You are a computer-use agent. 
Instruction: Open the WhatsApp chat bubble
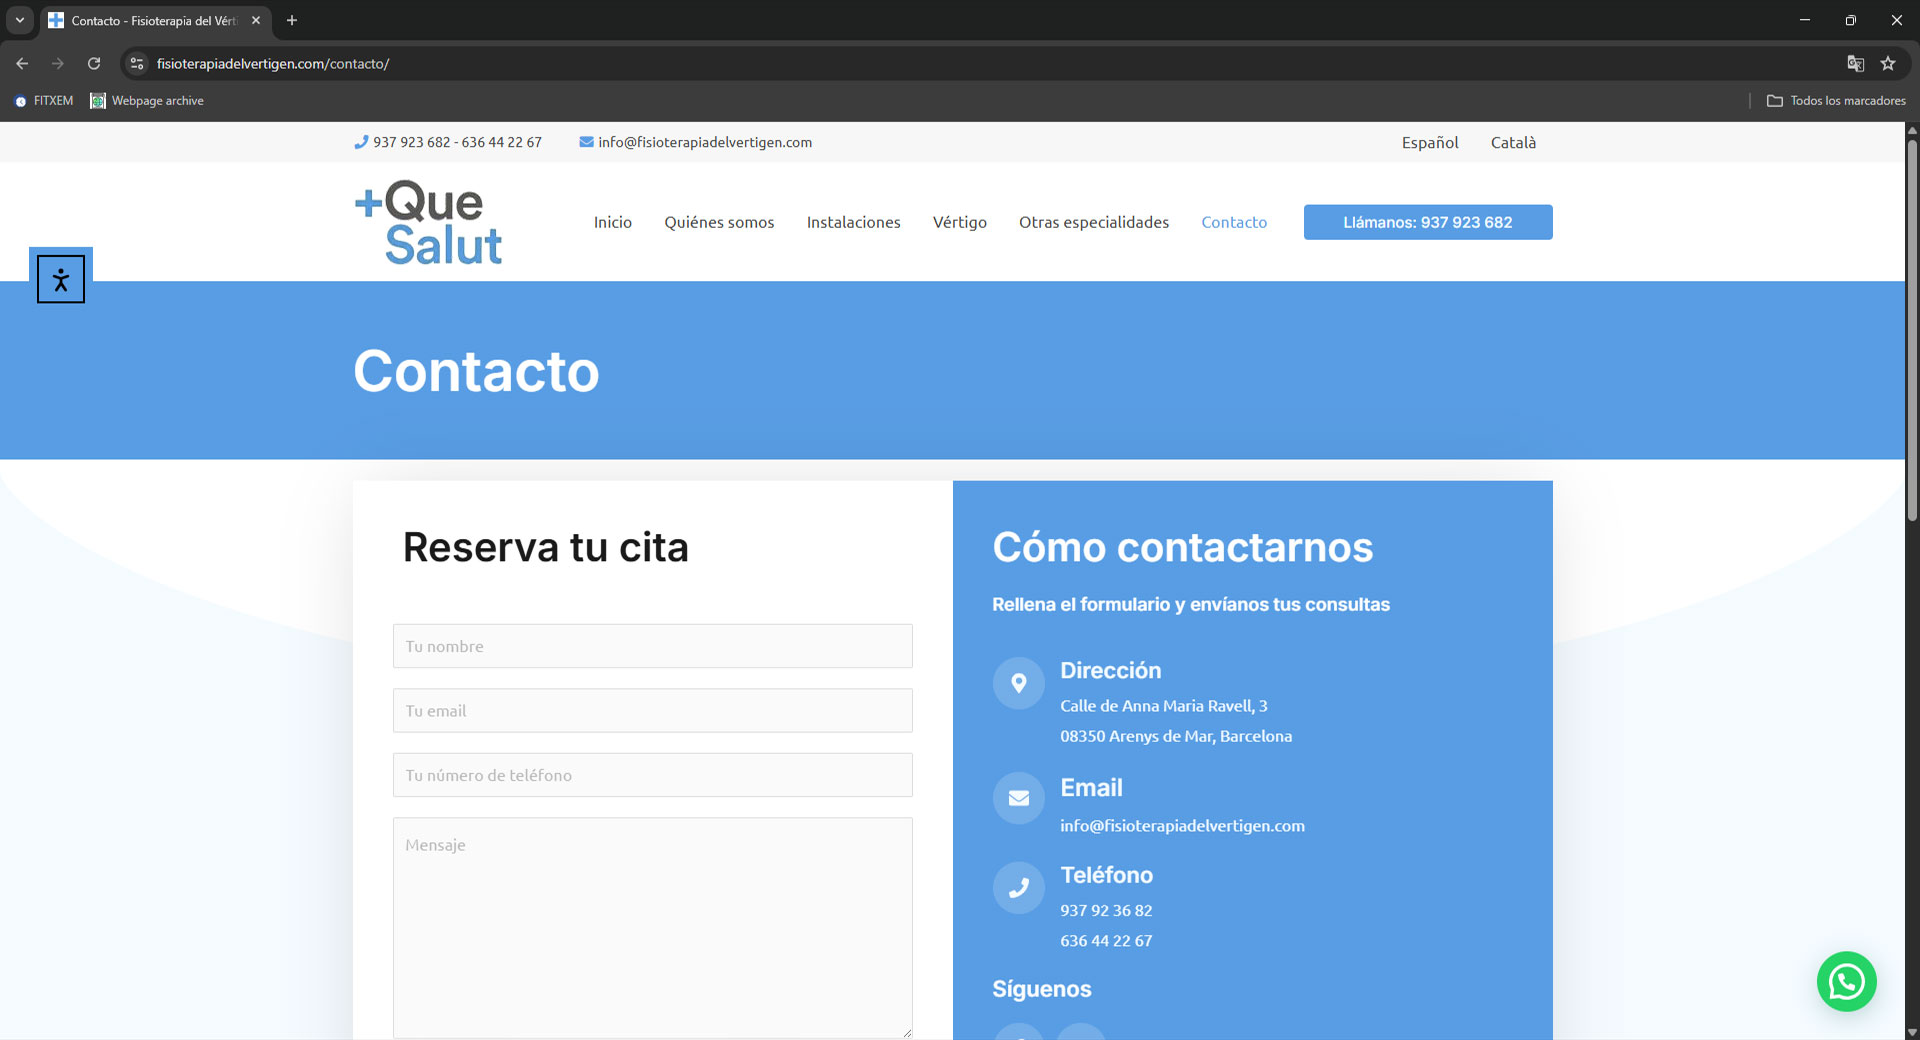tap(1846, 981)
